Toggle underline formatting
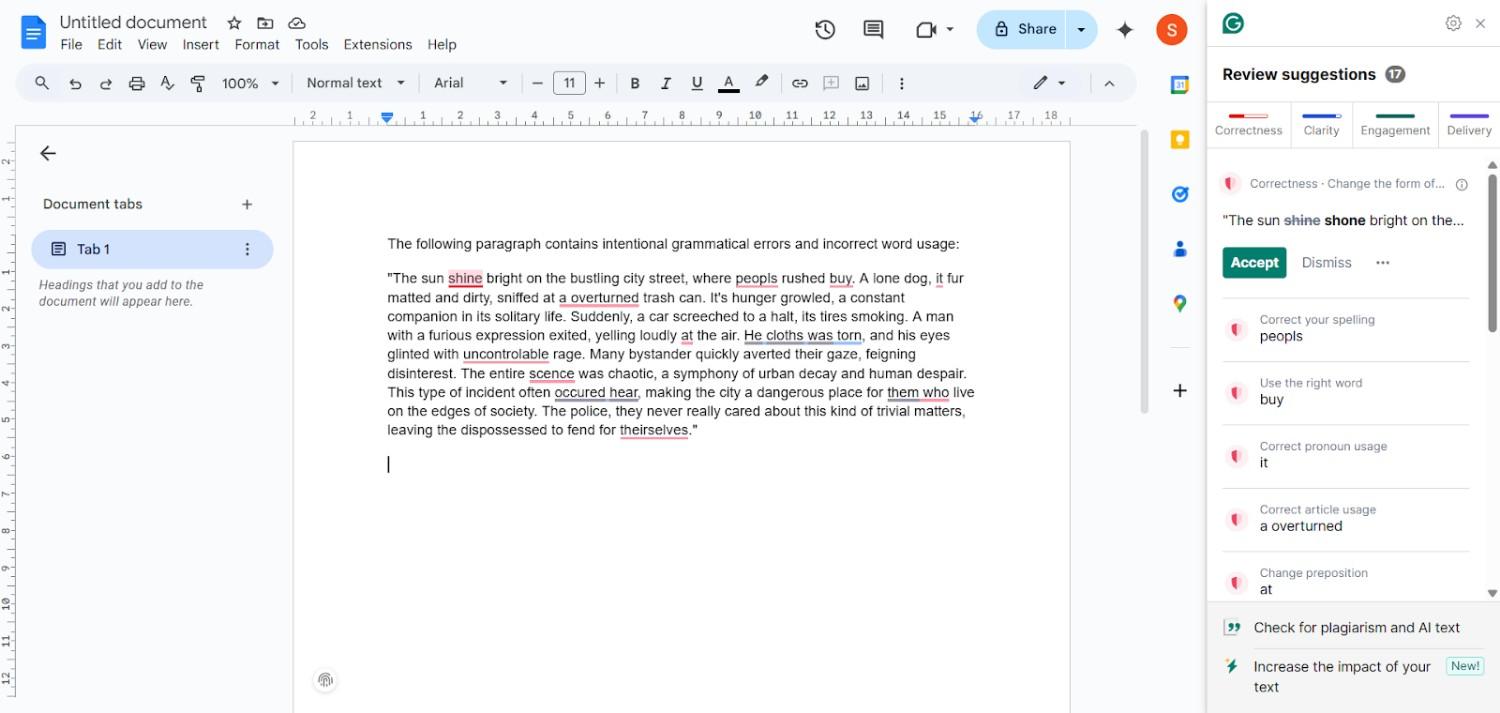This screenshot has height=713, width=1500. 697,83
